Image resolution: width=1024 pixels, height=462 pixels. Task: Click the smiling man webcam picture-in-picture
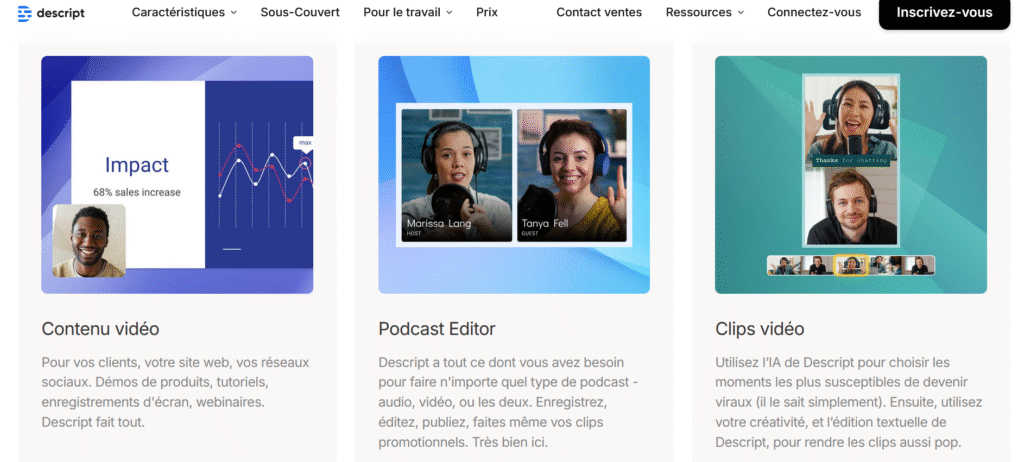[x=89, y=241]
